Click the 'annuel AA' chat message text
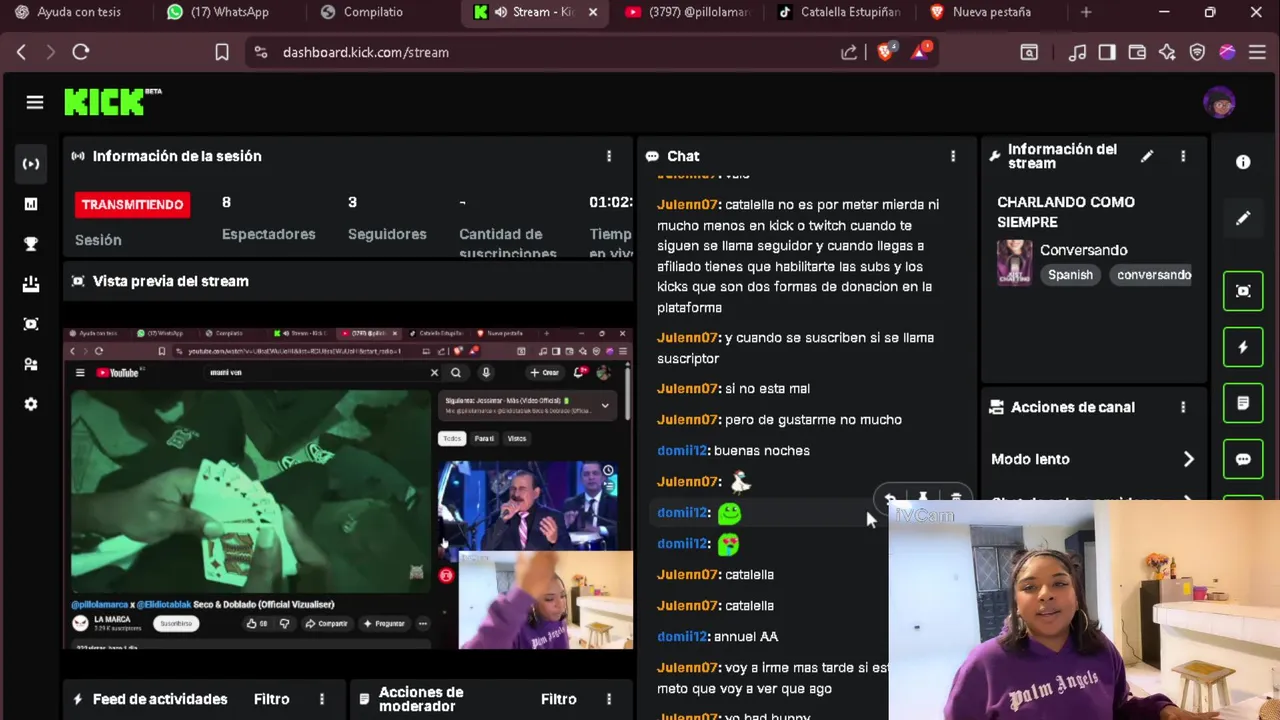 click(x=746, y=636)
